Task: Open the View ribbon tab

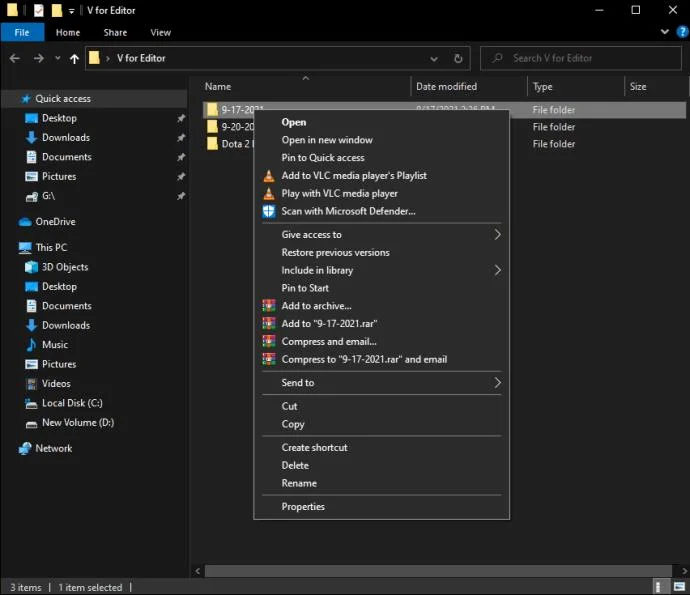Action: [161, 33]
